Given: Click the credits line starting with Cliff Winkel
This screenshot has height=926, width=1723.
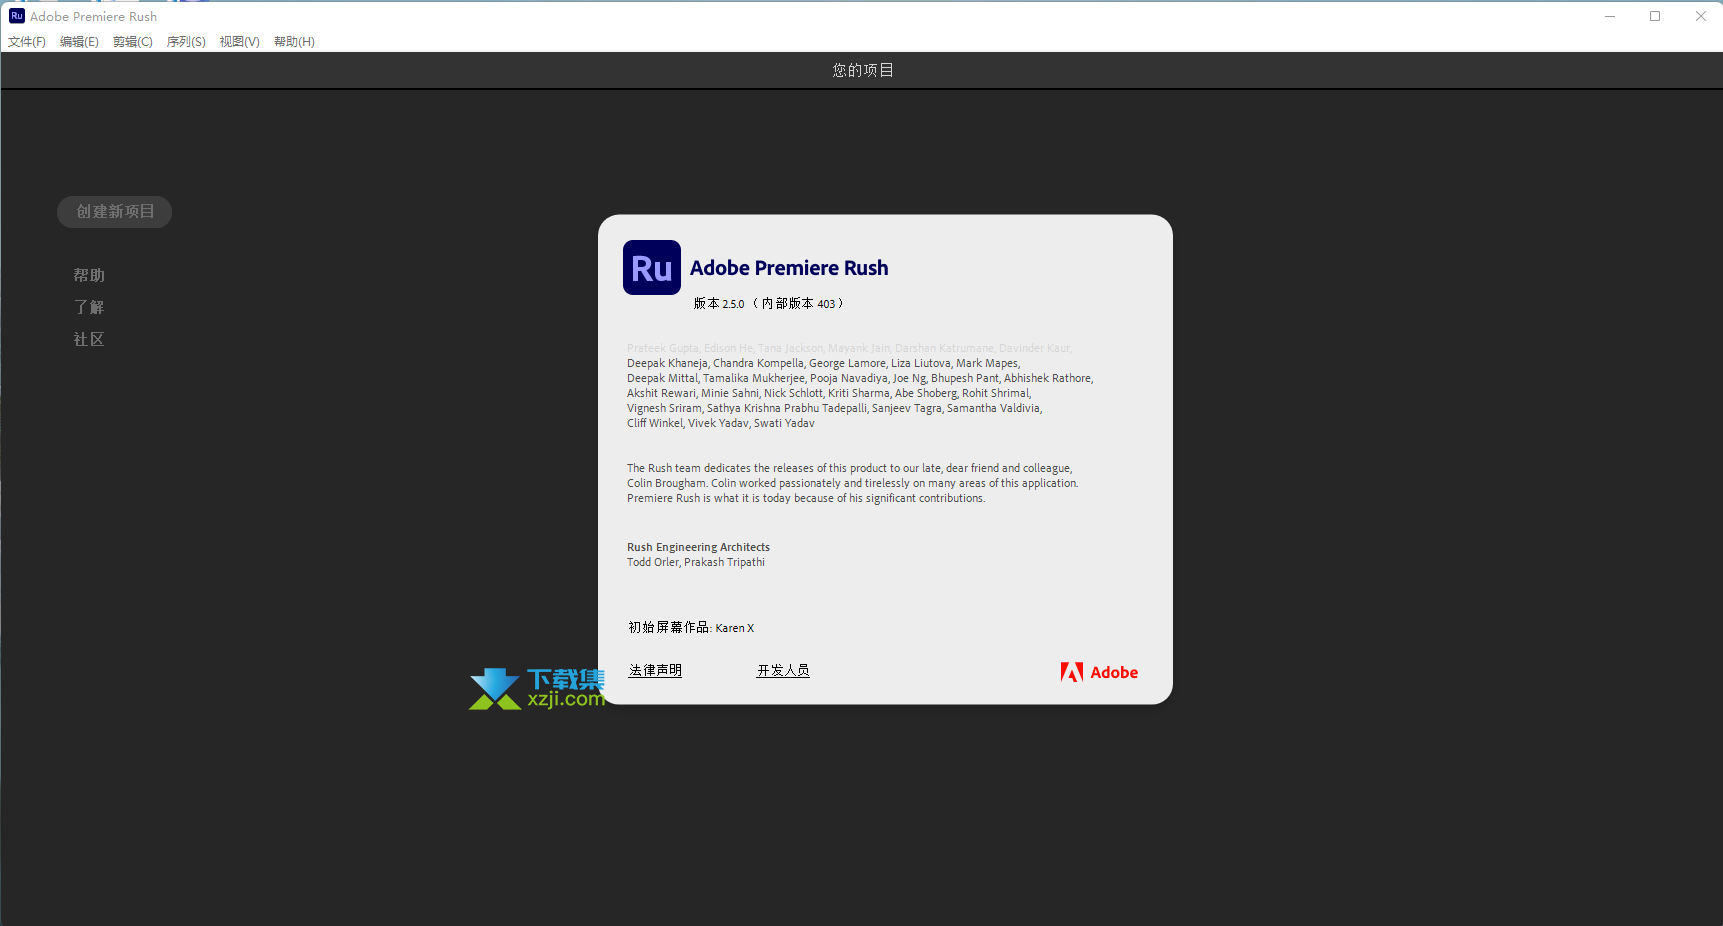Looking at the screenshot, I should click(x=721, y=423).
